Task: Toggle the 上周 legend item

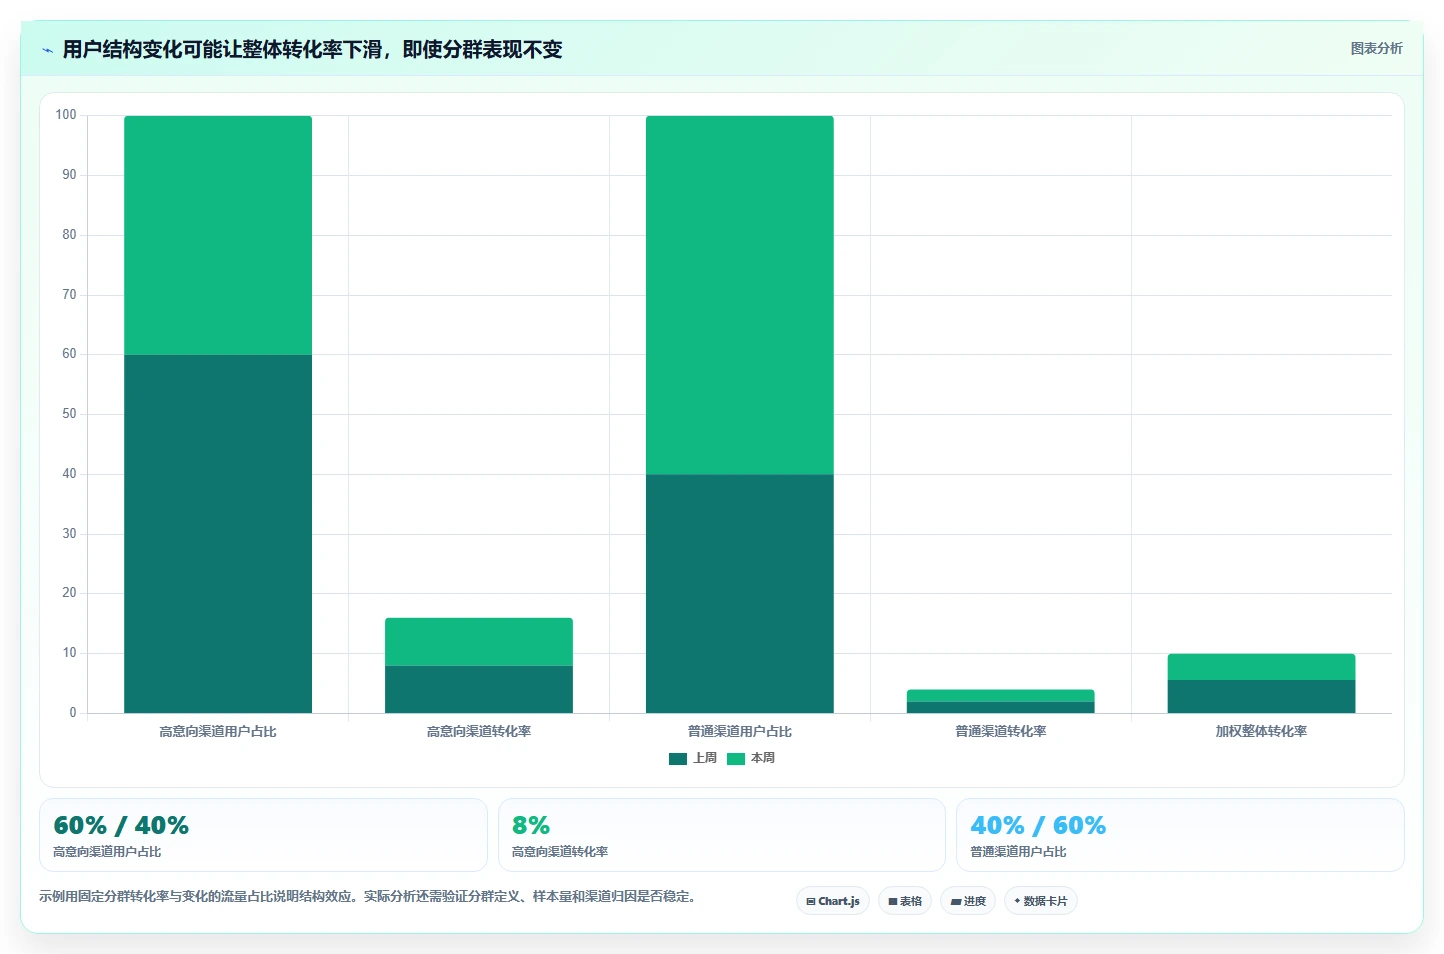Action: point(693,758)
